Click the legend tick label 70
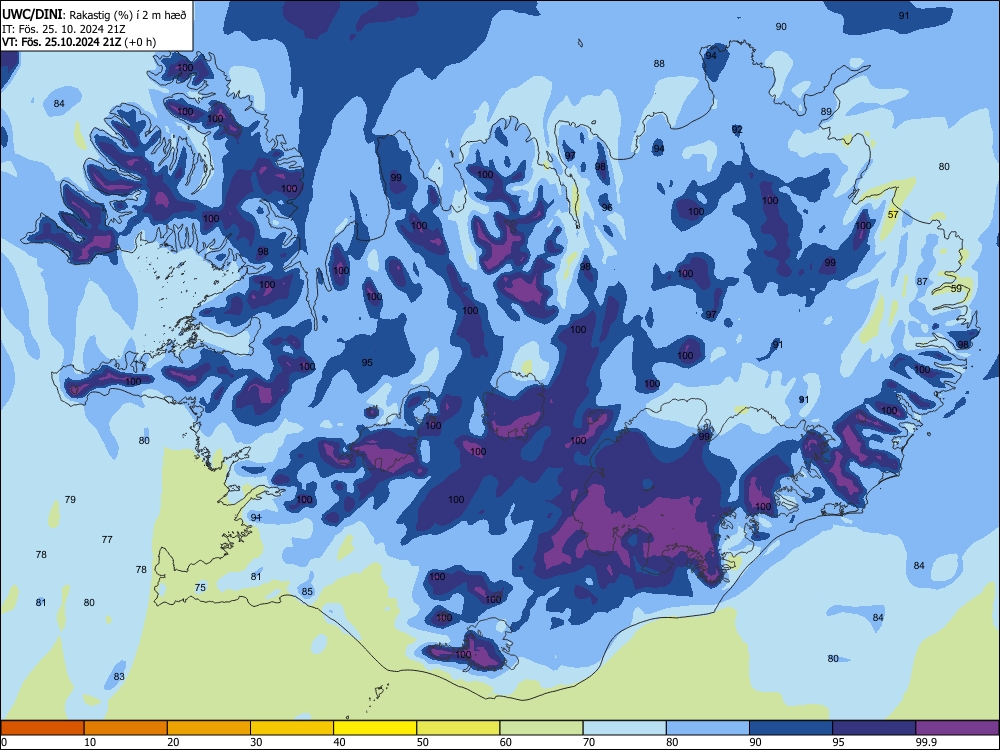The width and height of the screenshot is (1000, 750). 589,742
